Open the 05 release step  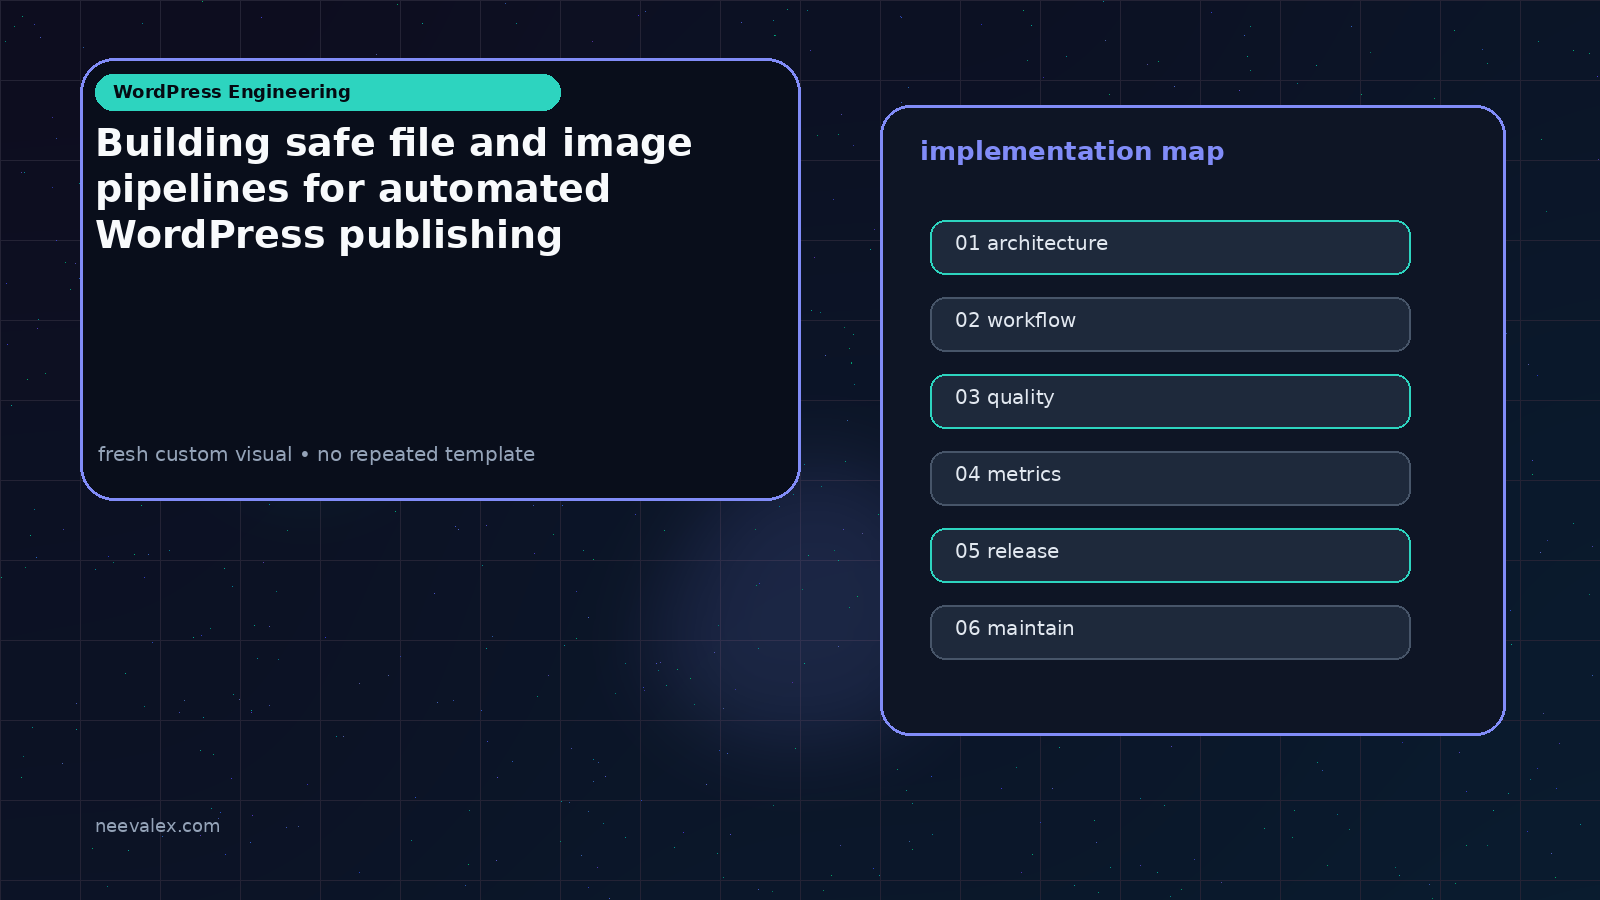tap(1170, 555)
